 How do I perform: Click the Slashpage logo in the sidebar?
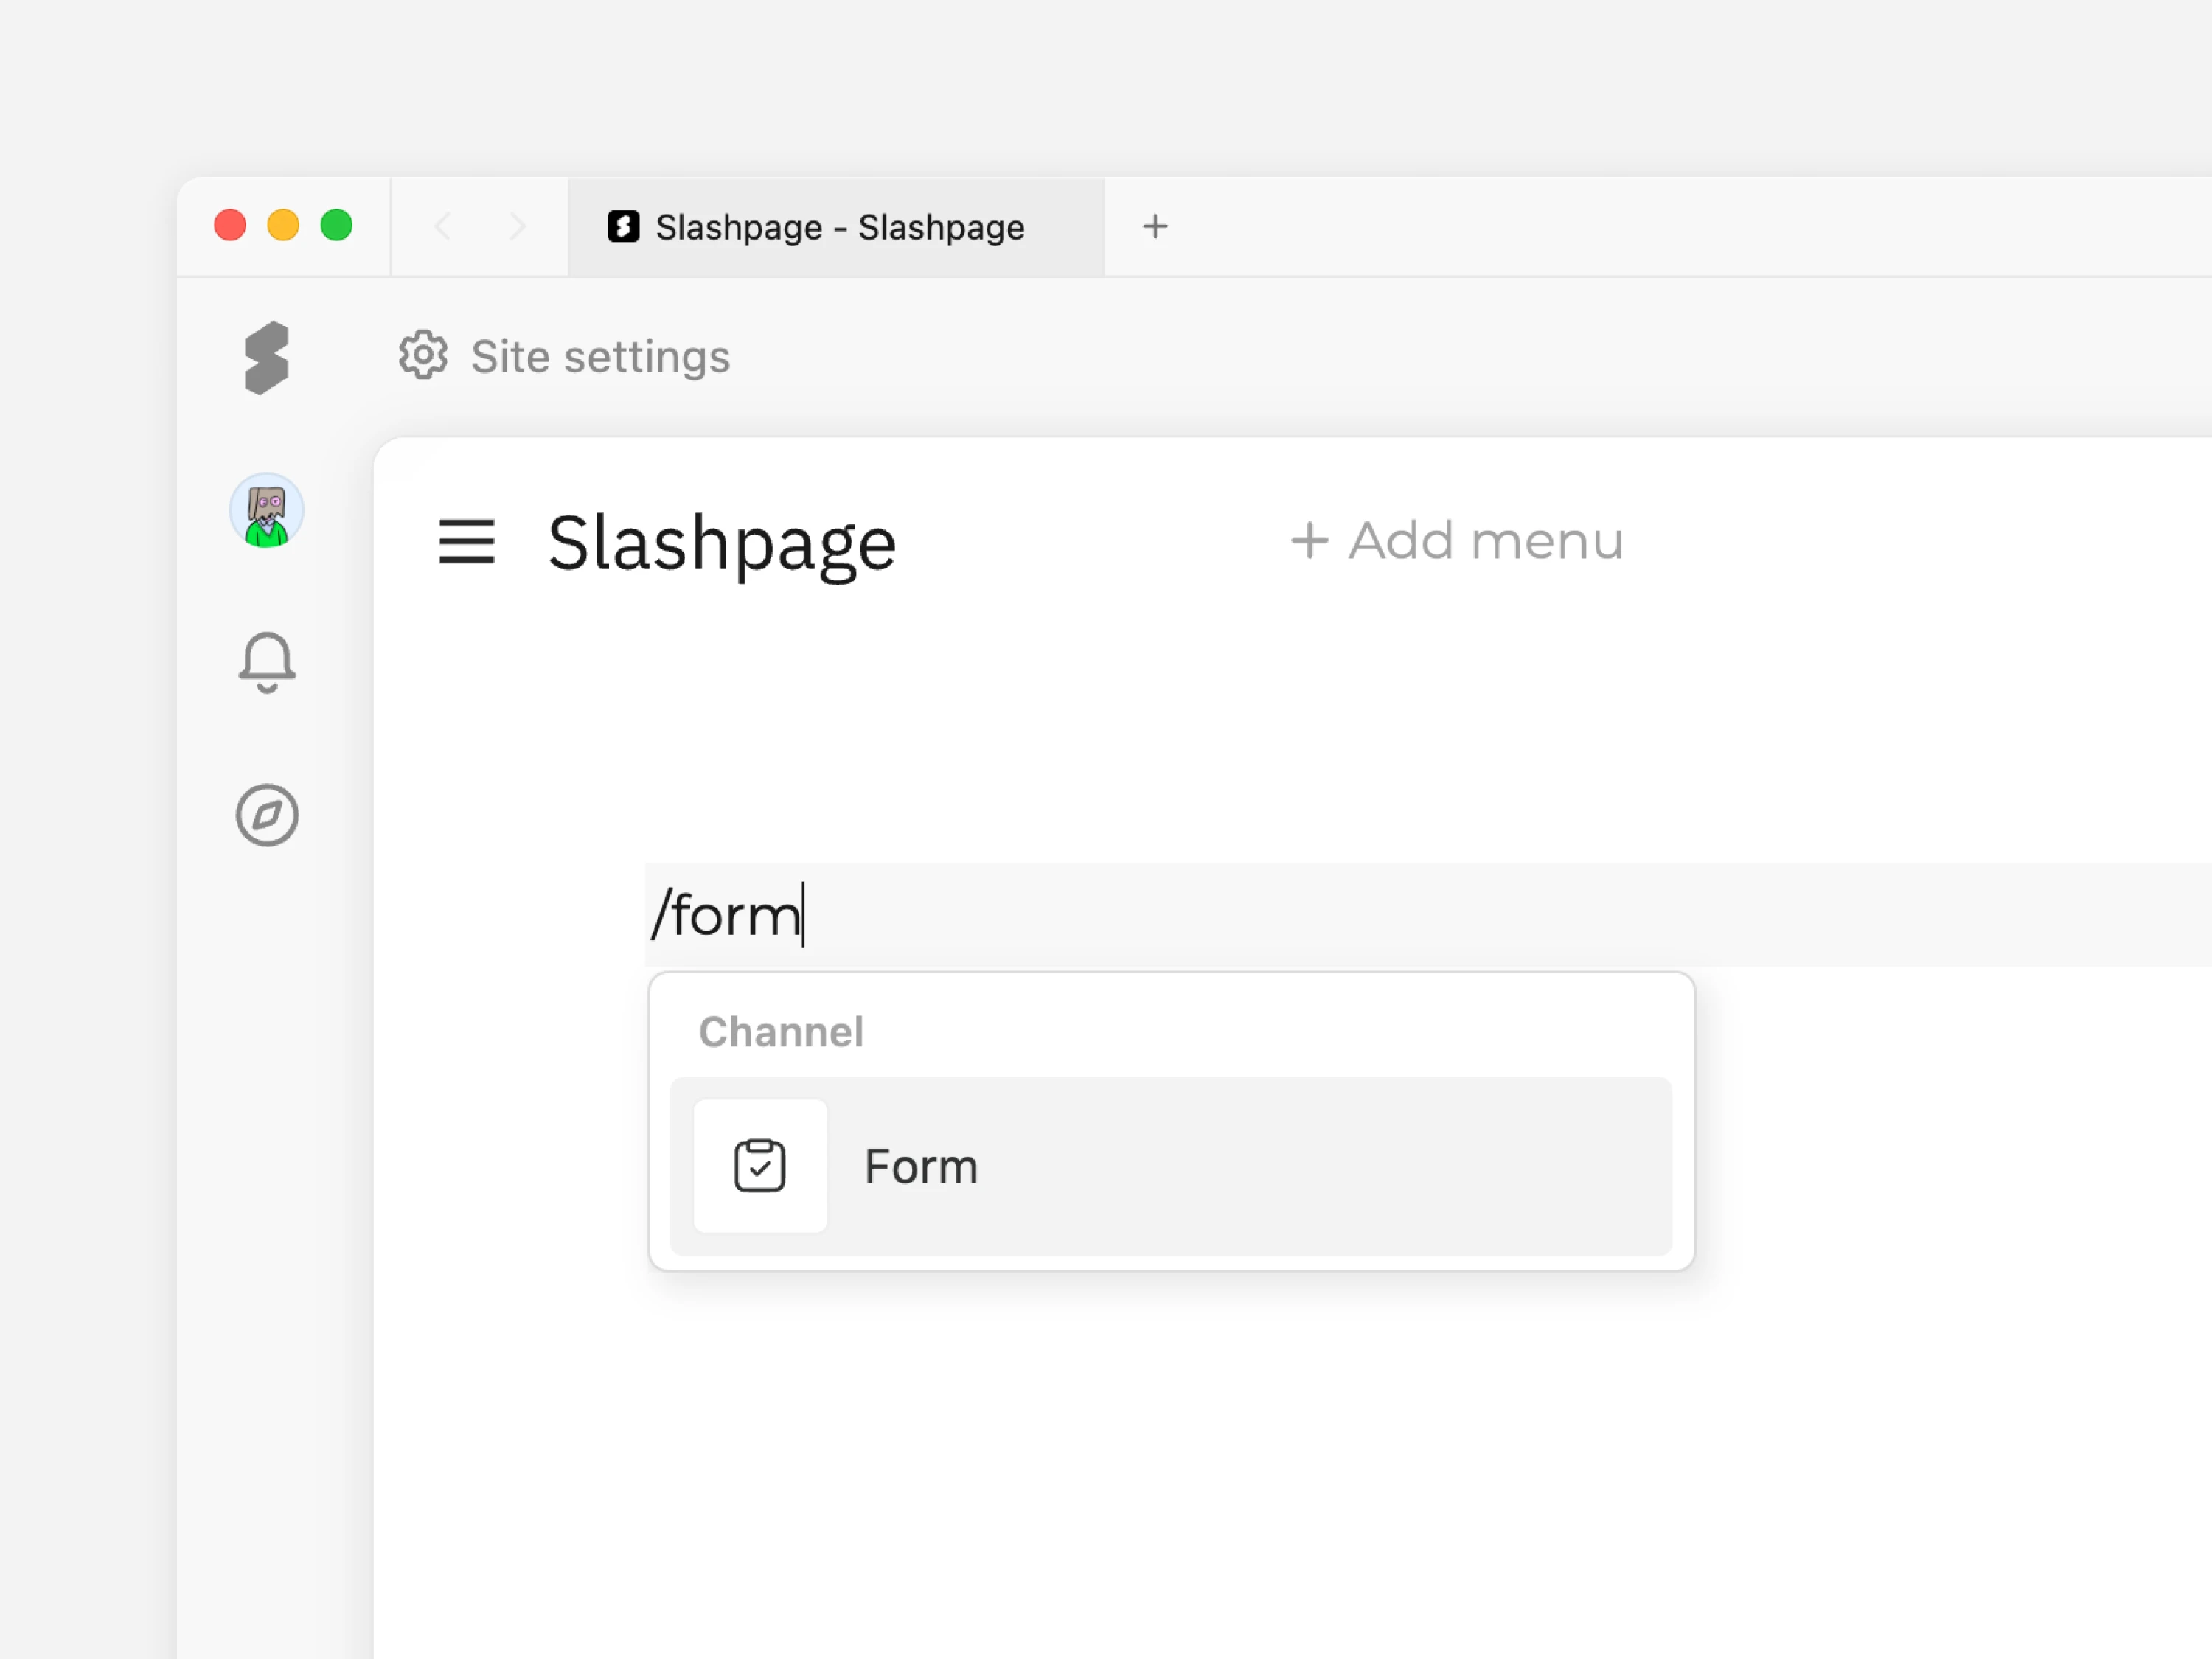click(266, 358)
